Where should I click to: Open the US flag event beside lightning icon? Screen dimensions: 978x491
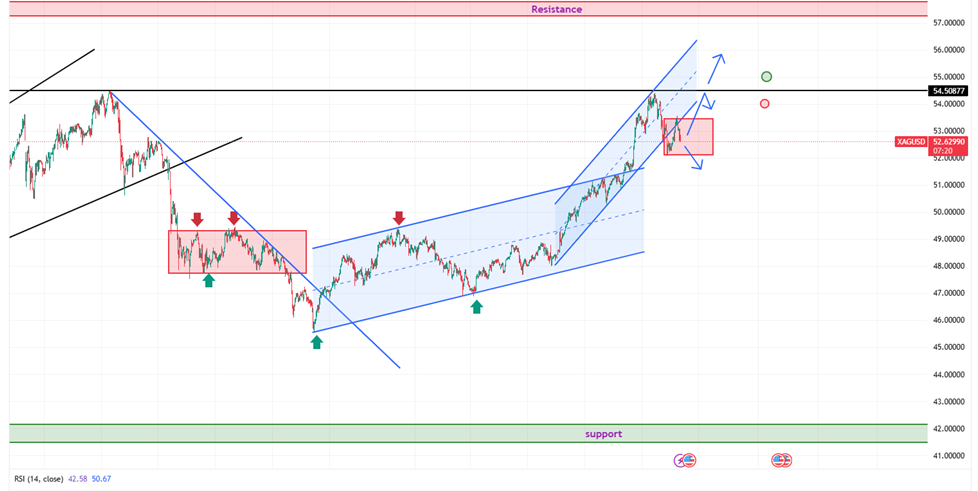[689, 460]
